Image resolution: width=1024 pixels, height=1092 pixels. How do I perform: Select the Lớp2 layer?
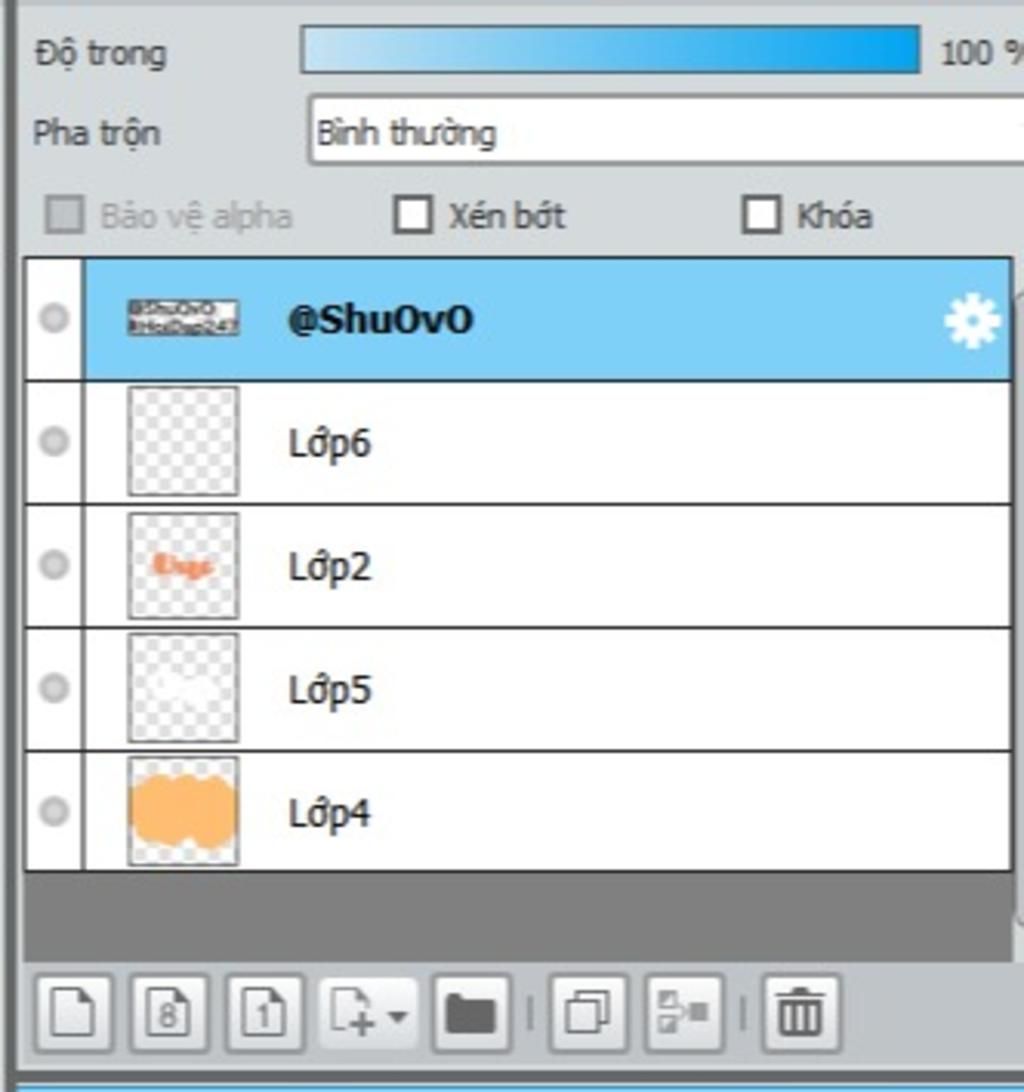pos(600,567)
